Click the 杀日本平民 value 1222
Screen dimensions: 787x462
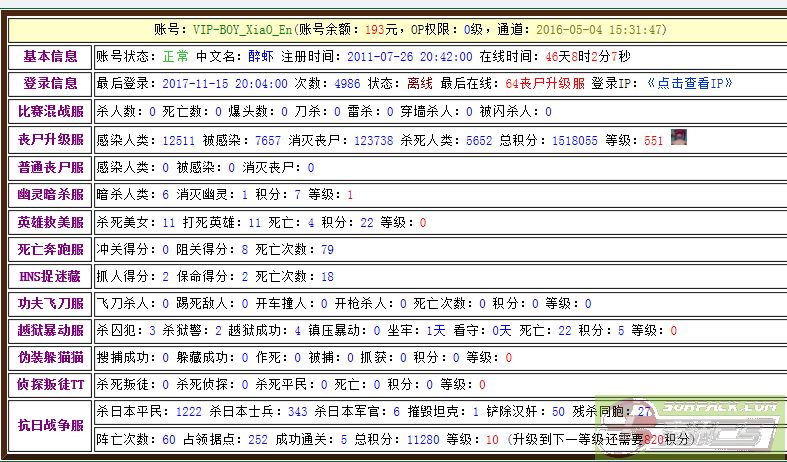point(189,412)
